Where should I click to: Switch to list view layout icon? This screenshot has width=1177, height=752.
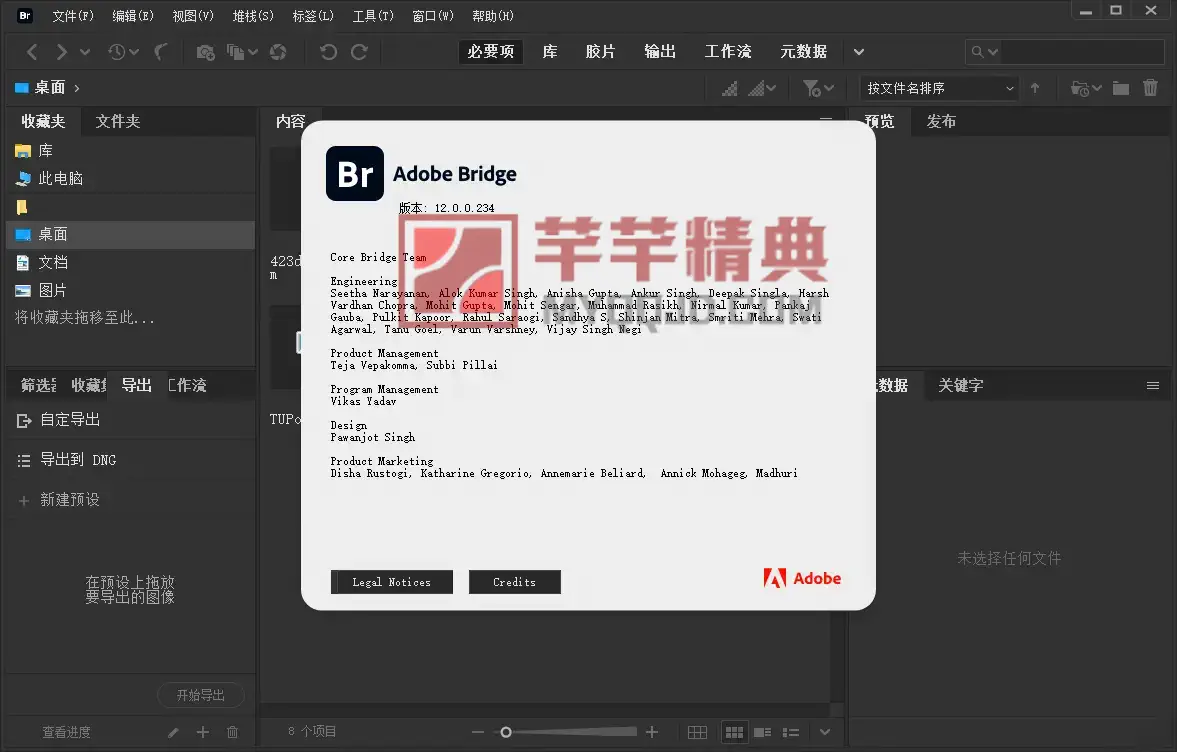(792, 731)
